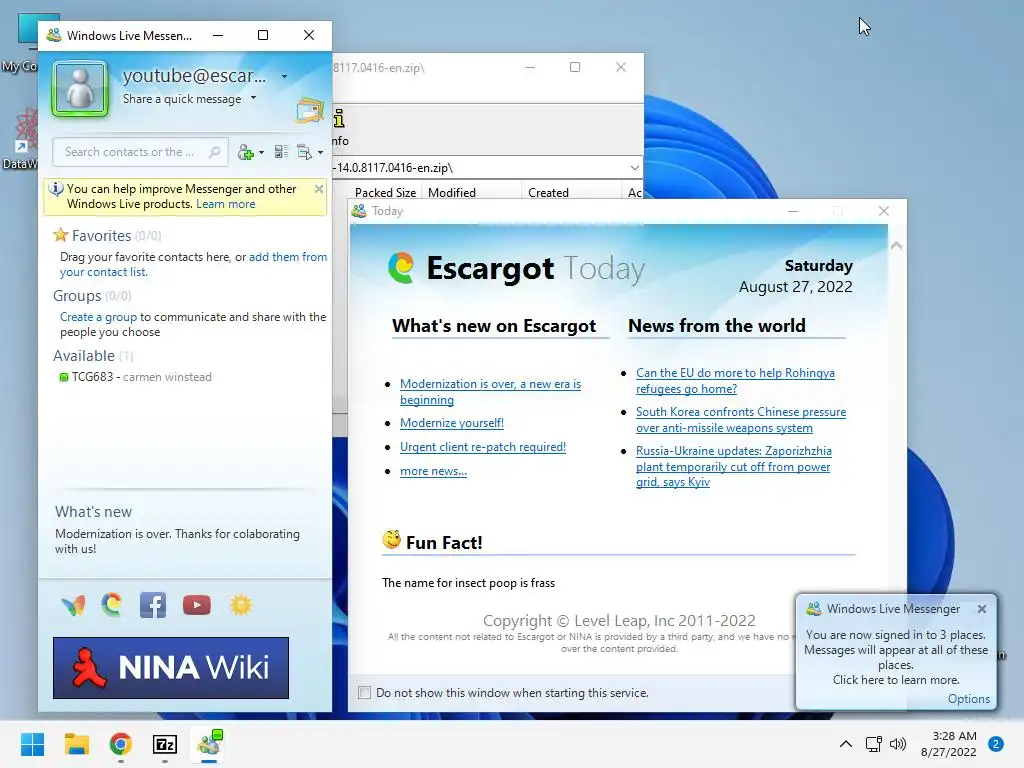This screenshot has height=768, width=1024.
Task: Open Modernization is over, a new era link
Action: (x=490, y=392)
